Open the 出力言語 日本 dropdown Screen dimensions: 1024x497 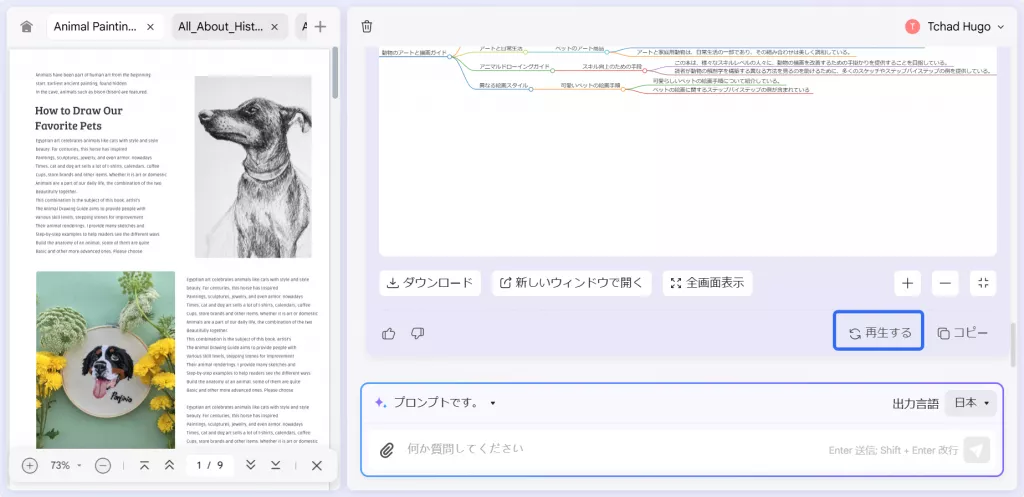pos(970,403)
